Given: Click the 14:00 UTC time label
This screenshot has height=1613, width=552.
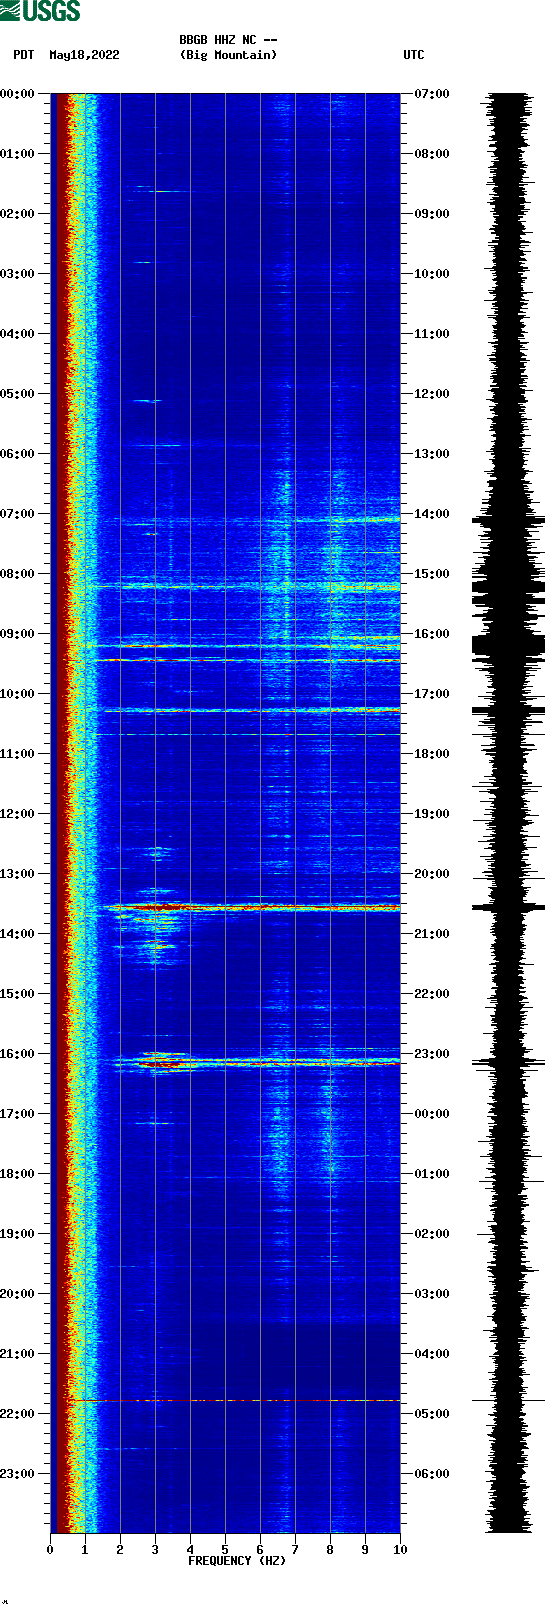Looking at the screenshot, I should tap(432, 514).
